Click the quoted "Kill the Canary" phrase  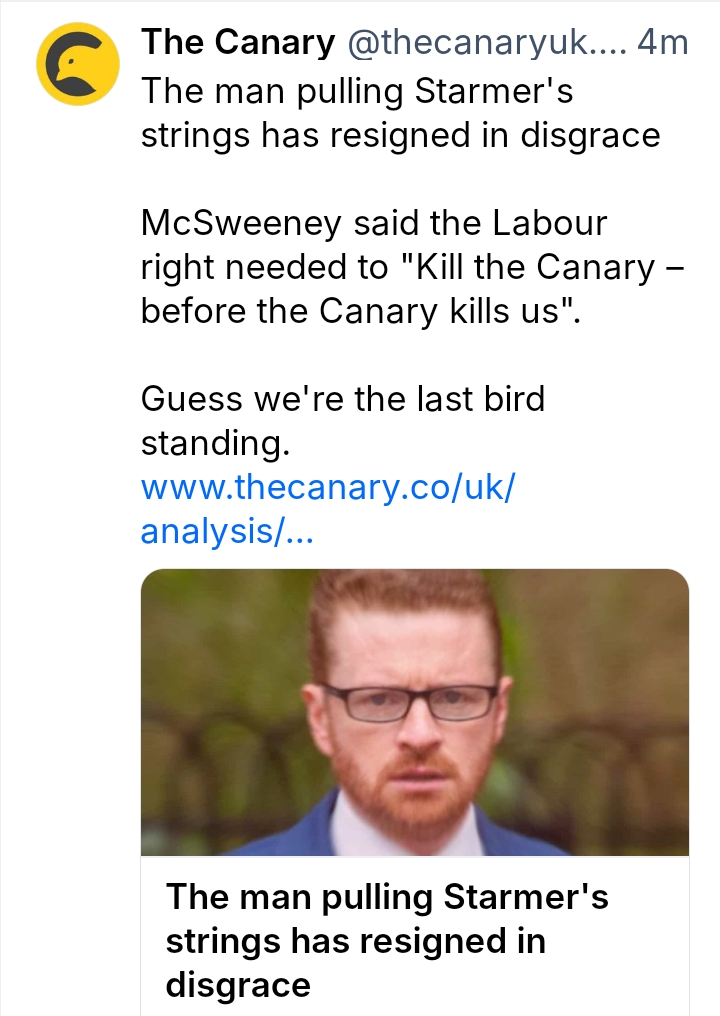click(536, 267)
